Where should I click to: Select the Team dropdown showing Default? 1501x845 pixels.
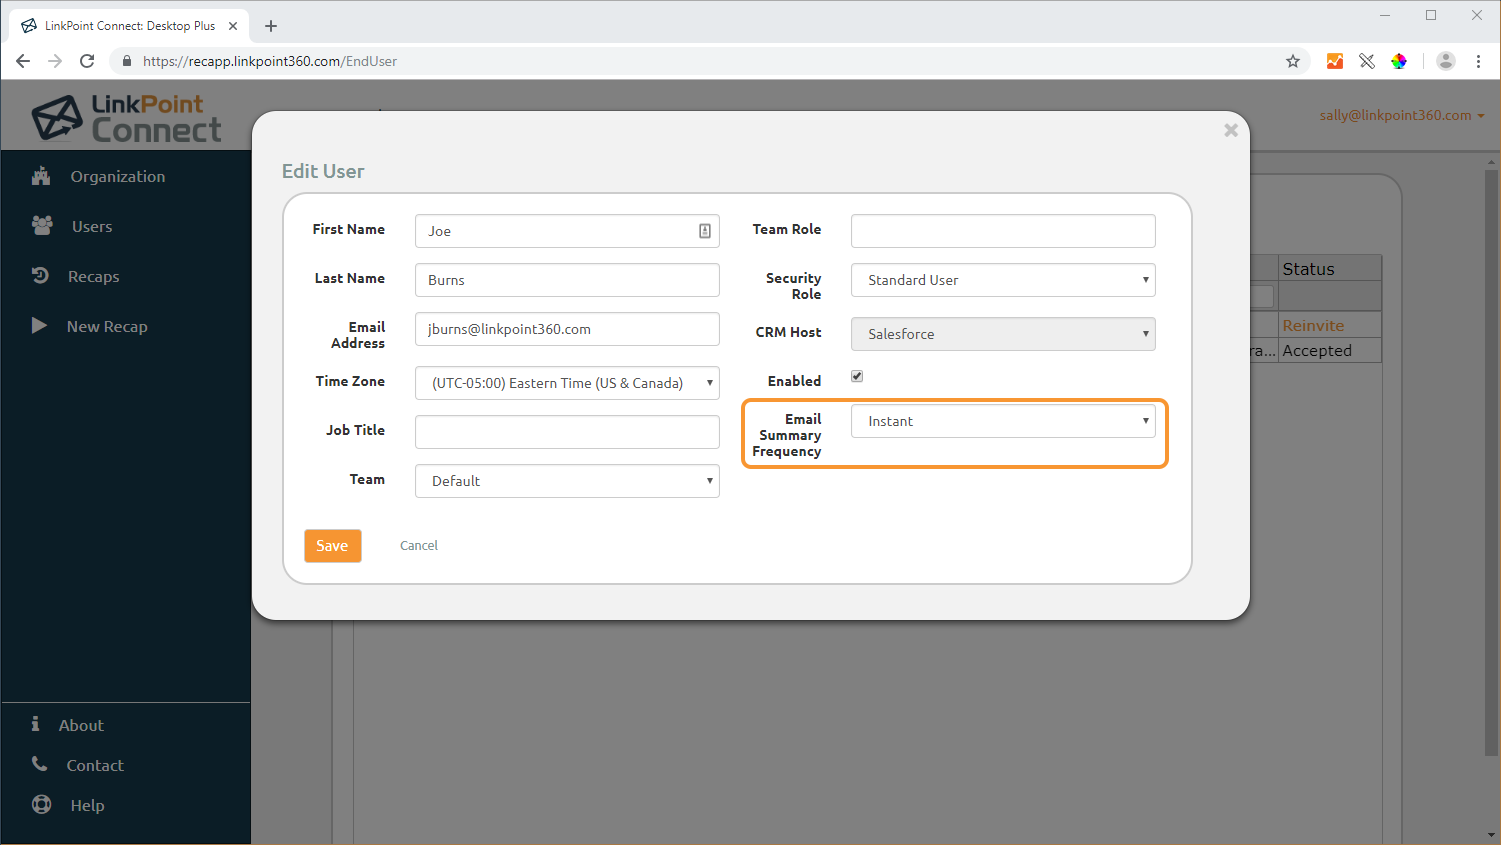566,481
